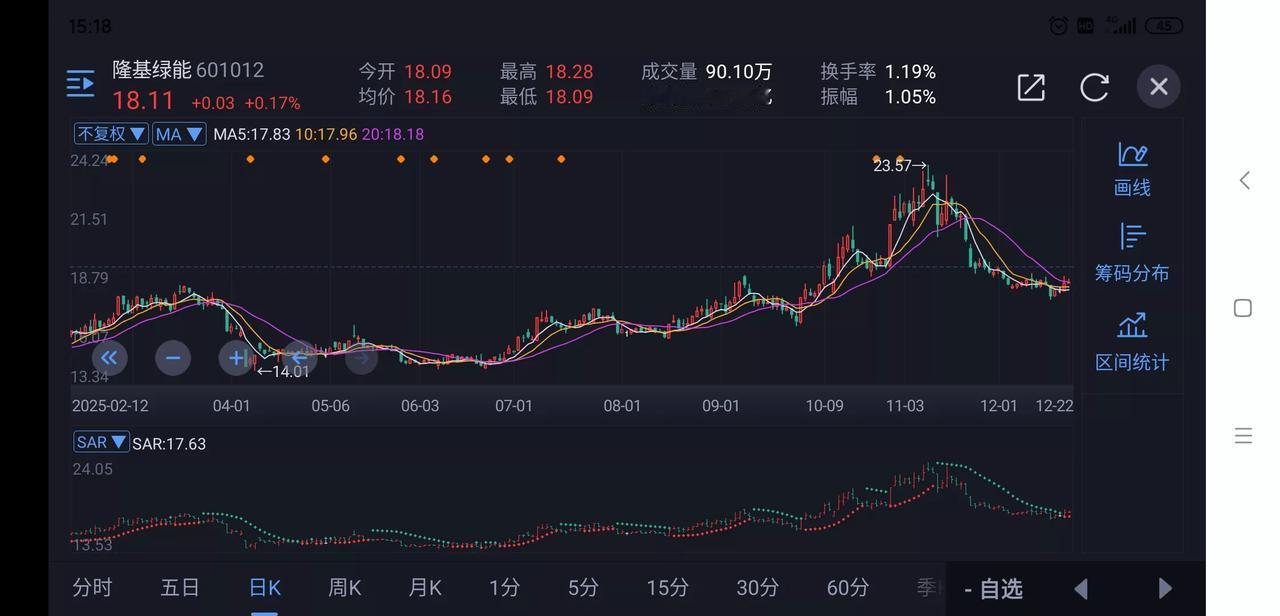
Task: Go to previous stock with left triangle
Action: 1081,589
